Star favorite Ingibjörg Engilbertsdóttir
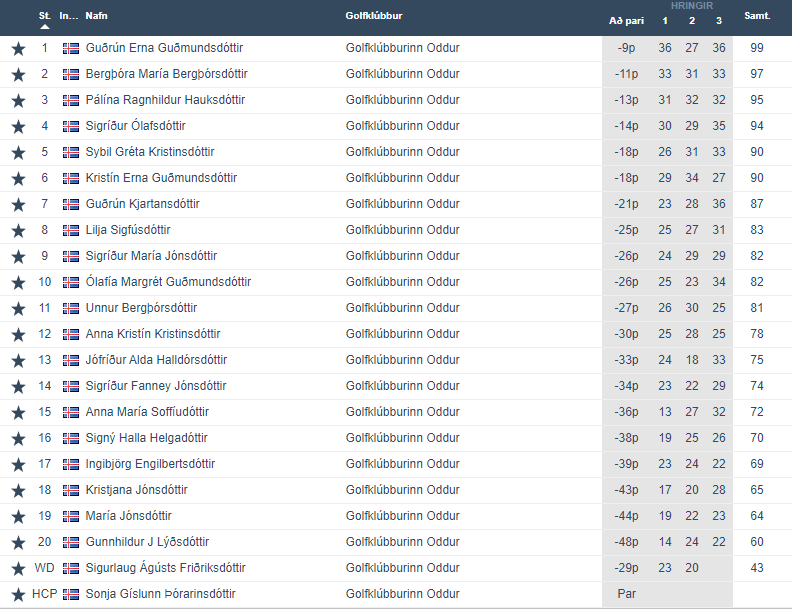The image size is (792, 609). 19,465
